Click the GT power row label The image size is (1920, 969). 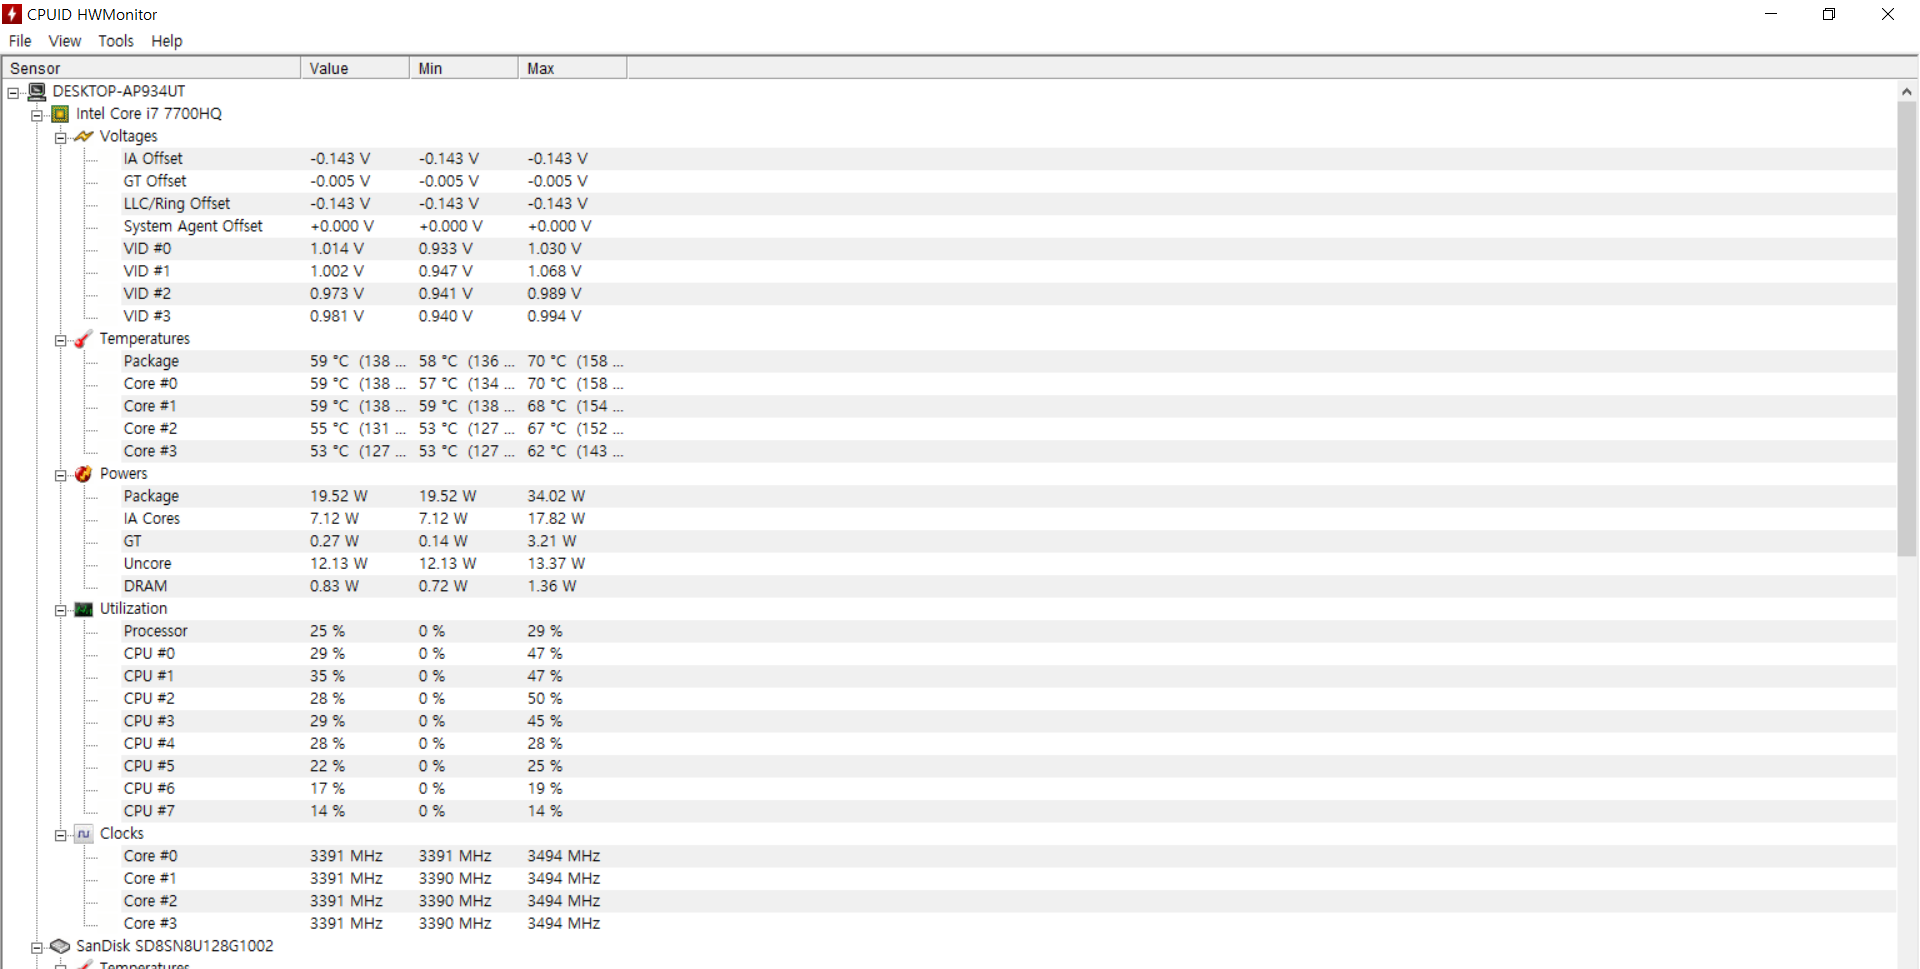pos(133,541)
